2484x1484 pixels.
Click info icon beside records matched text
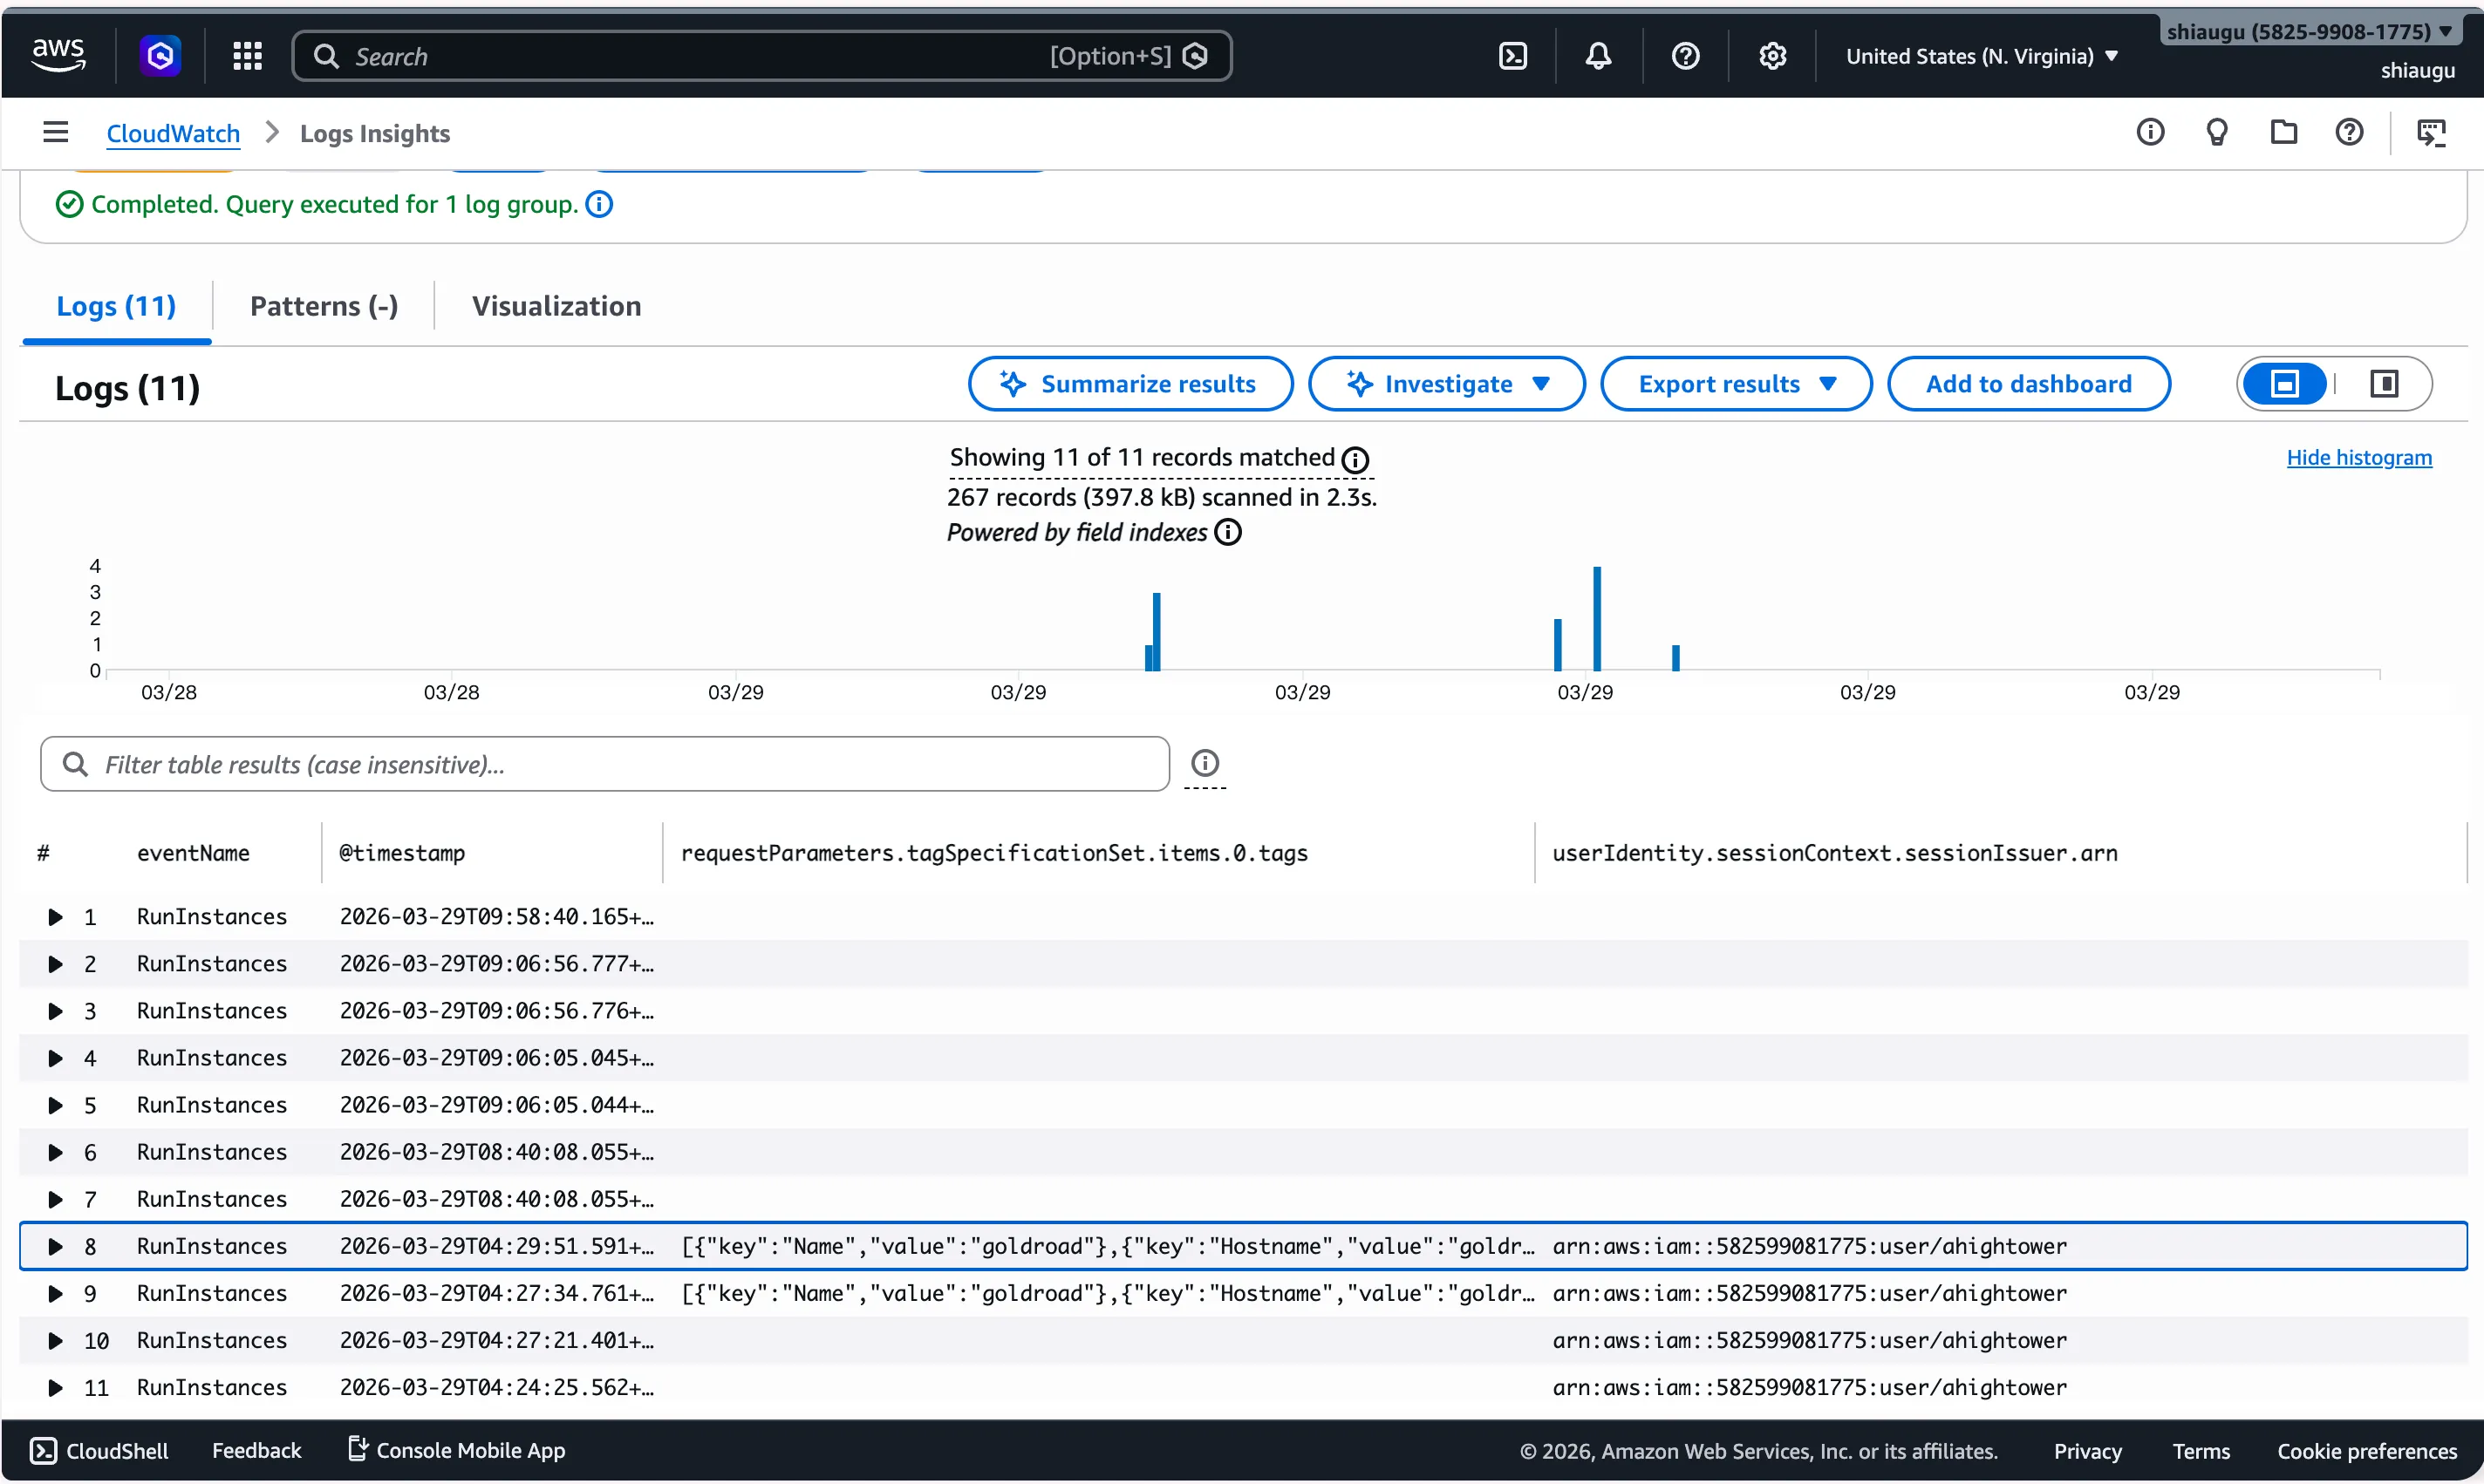pyautogui.click(x=1355, y=459)
